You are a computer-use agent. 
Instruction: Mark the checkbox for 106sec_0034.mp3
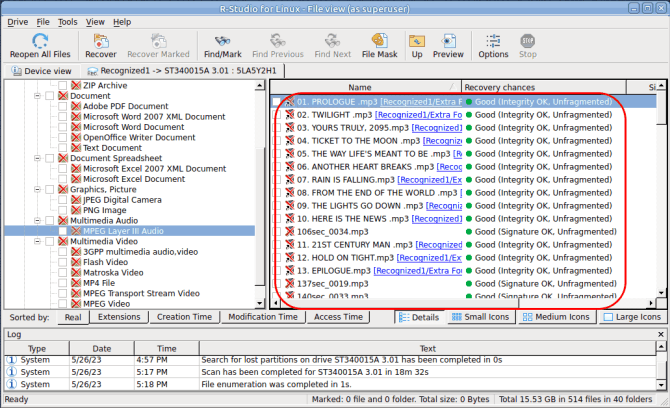[277, 232]
